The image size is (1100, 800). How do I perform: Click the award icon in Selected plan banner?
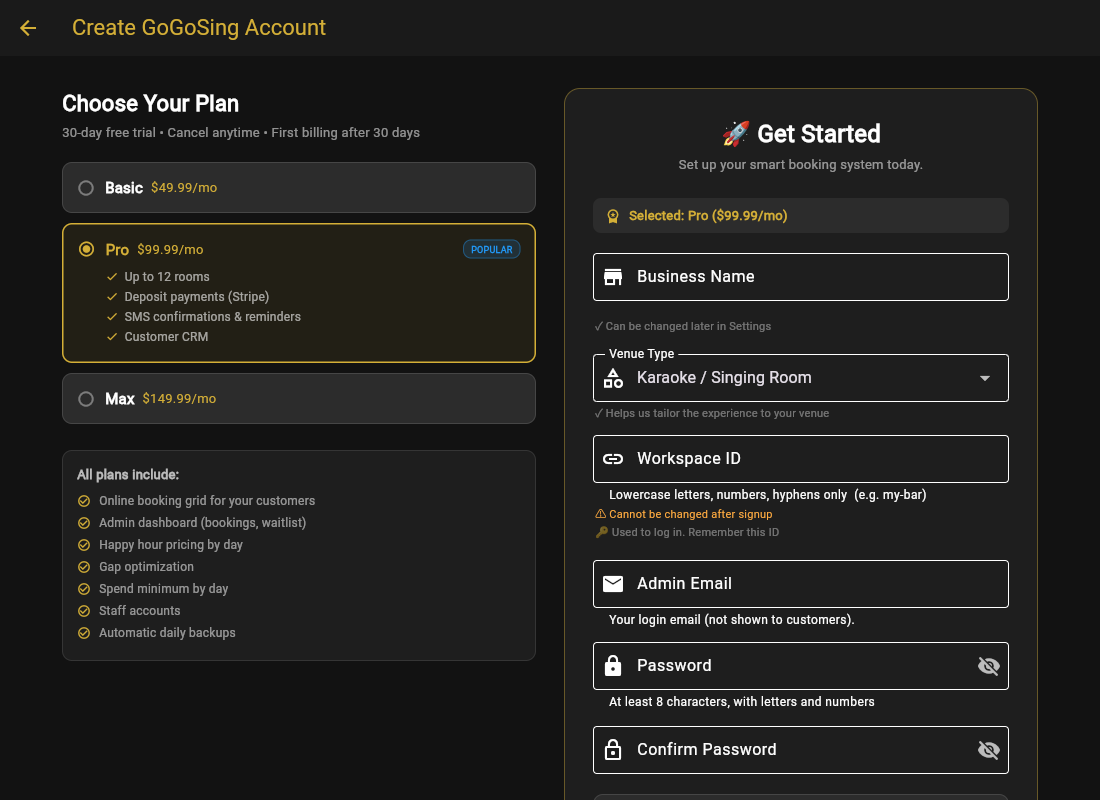click(x=613, y=216)
